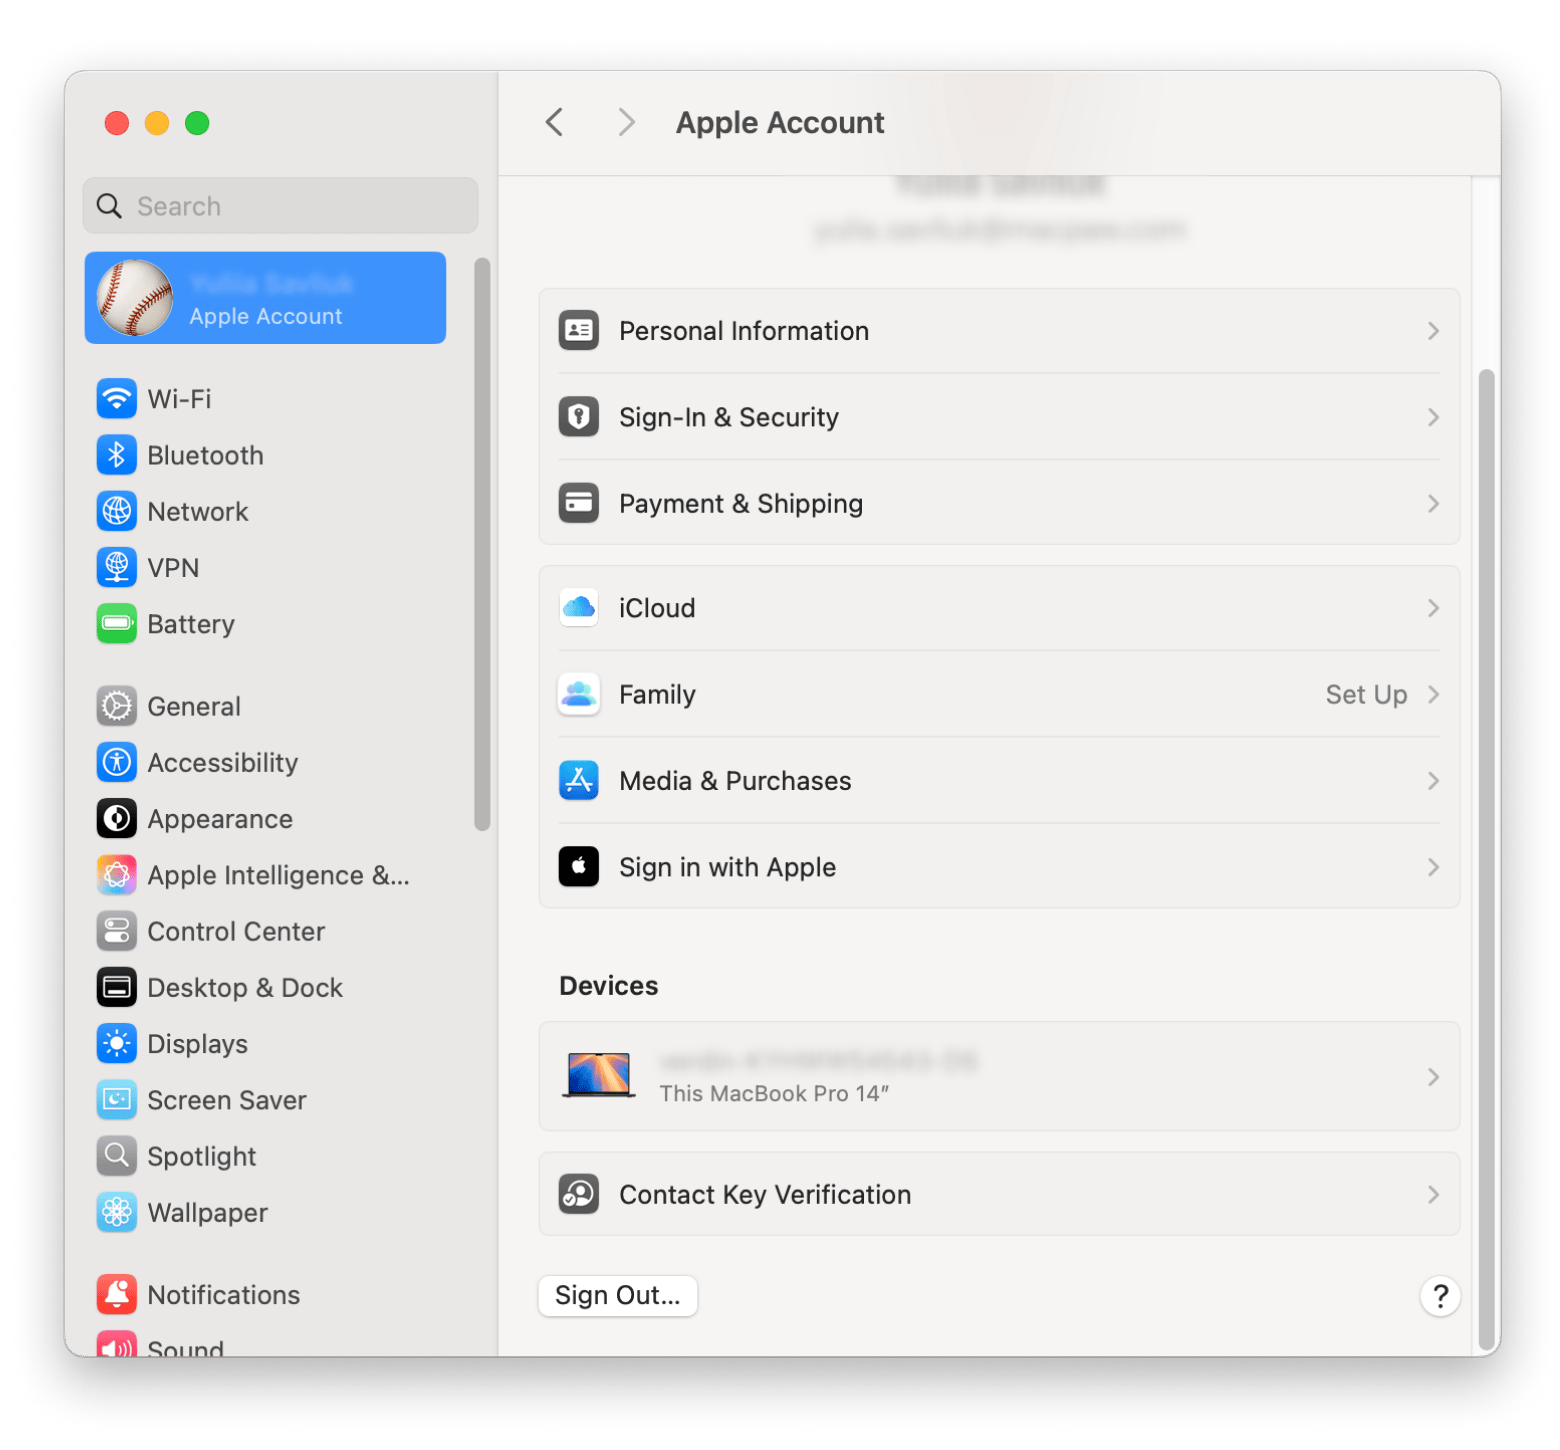Click Set Up next to Family
Image resolution: width=1560 pixels, height=1450 pixels.
tap(1366, 695)
